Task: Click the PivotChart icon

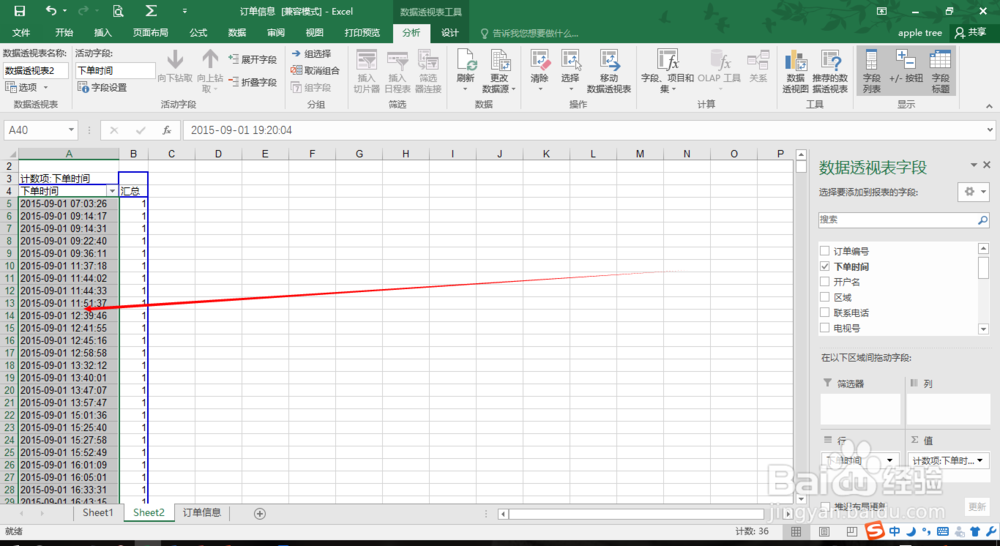Action: pos(795,61)
